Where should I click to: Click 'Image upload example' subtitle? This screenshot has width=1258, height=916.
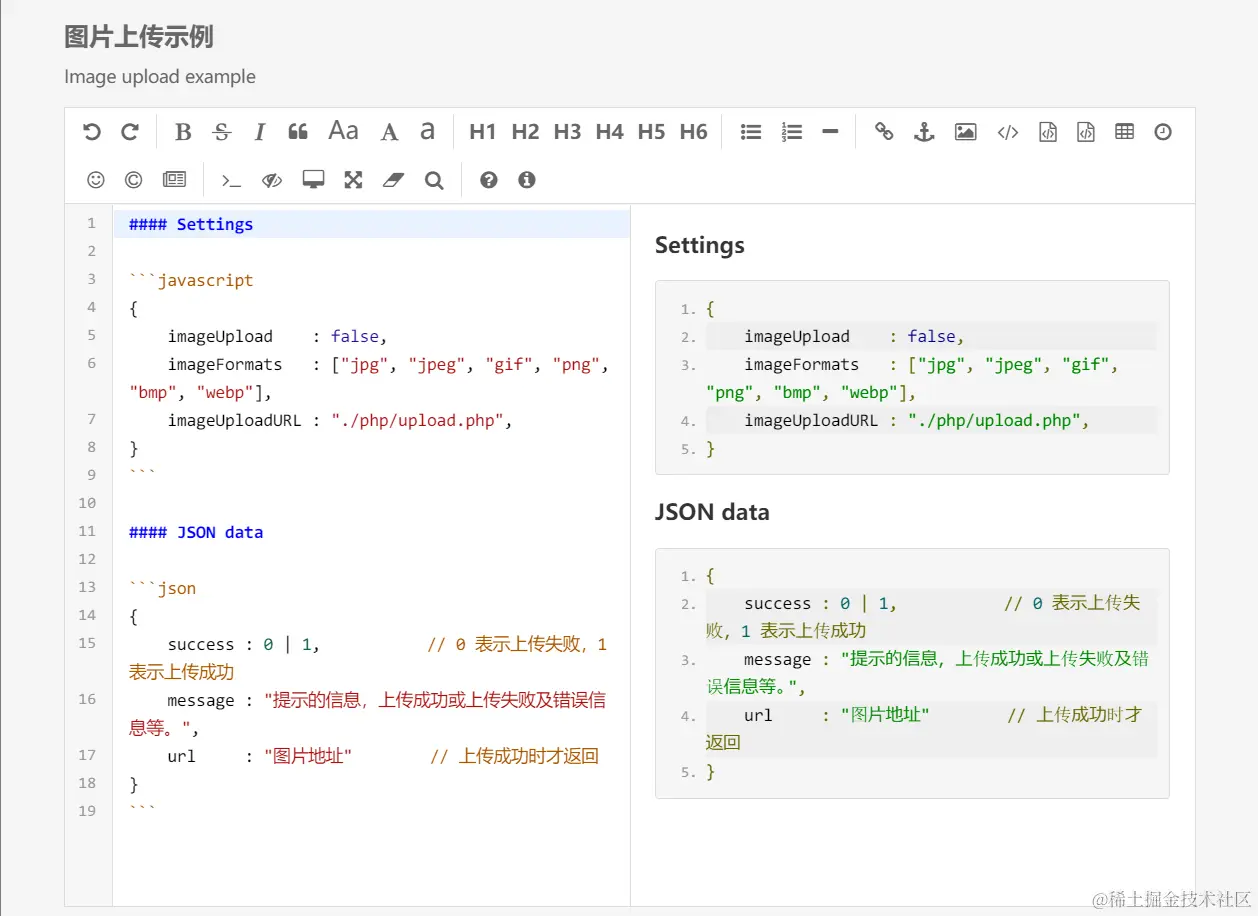160,76
